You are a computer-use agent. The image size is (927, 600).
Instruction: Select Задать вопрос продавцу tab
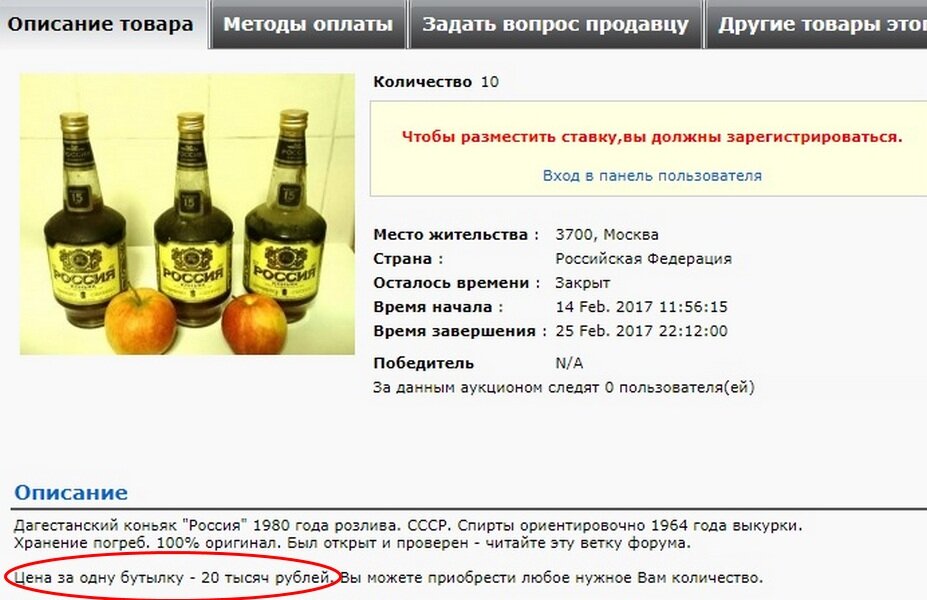coord(555,24)
